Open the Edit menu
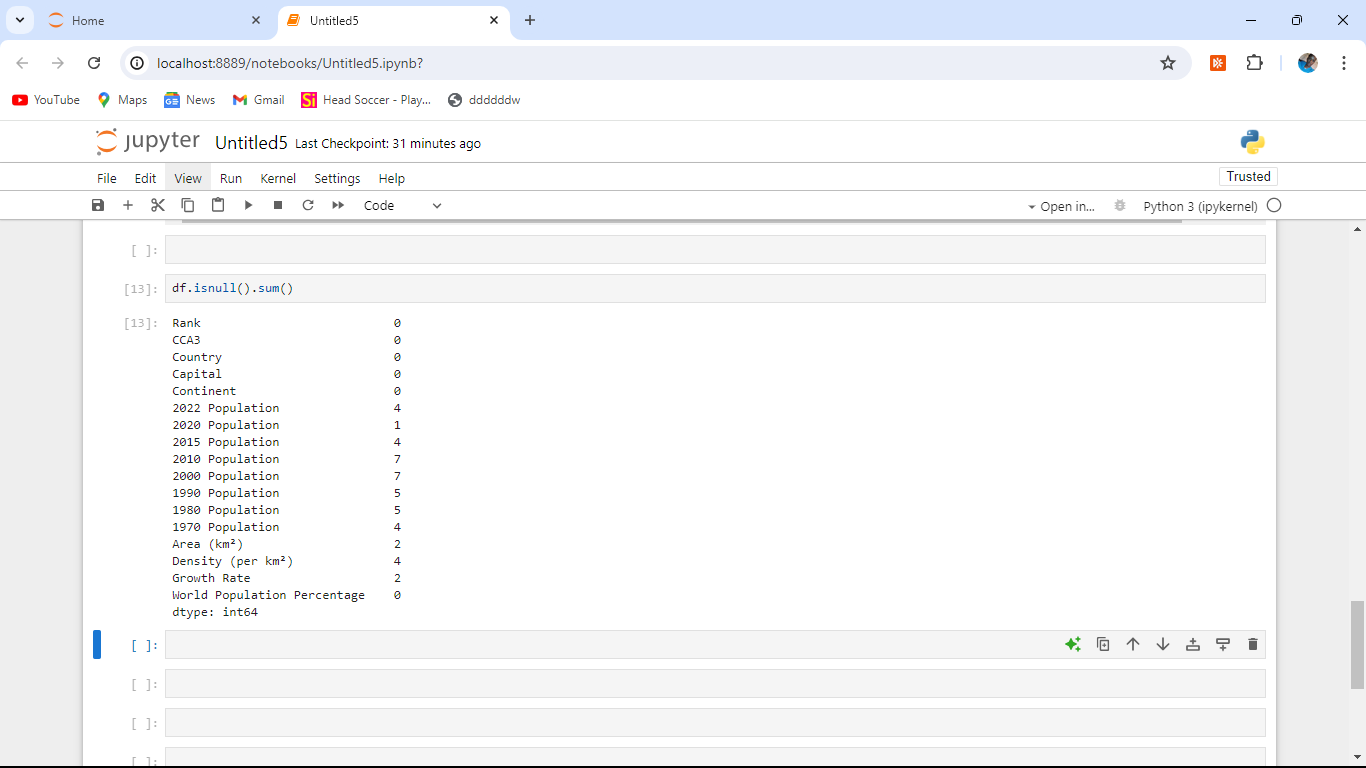The width and height of the screenshot is (1366, 768). click(x=146, y=178)
